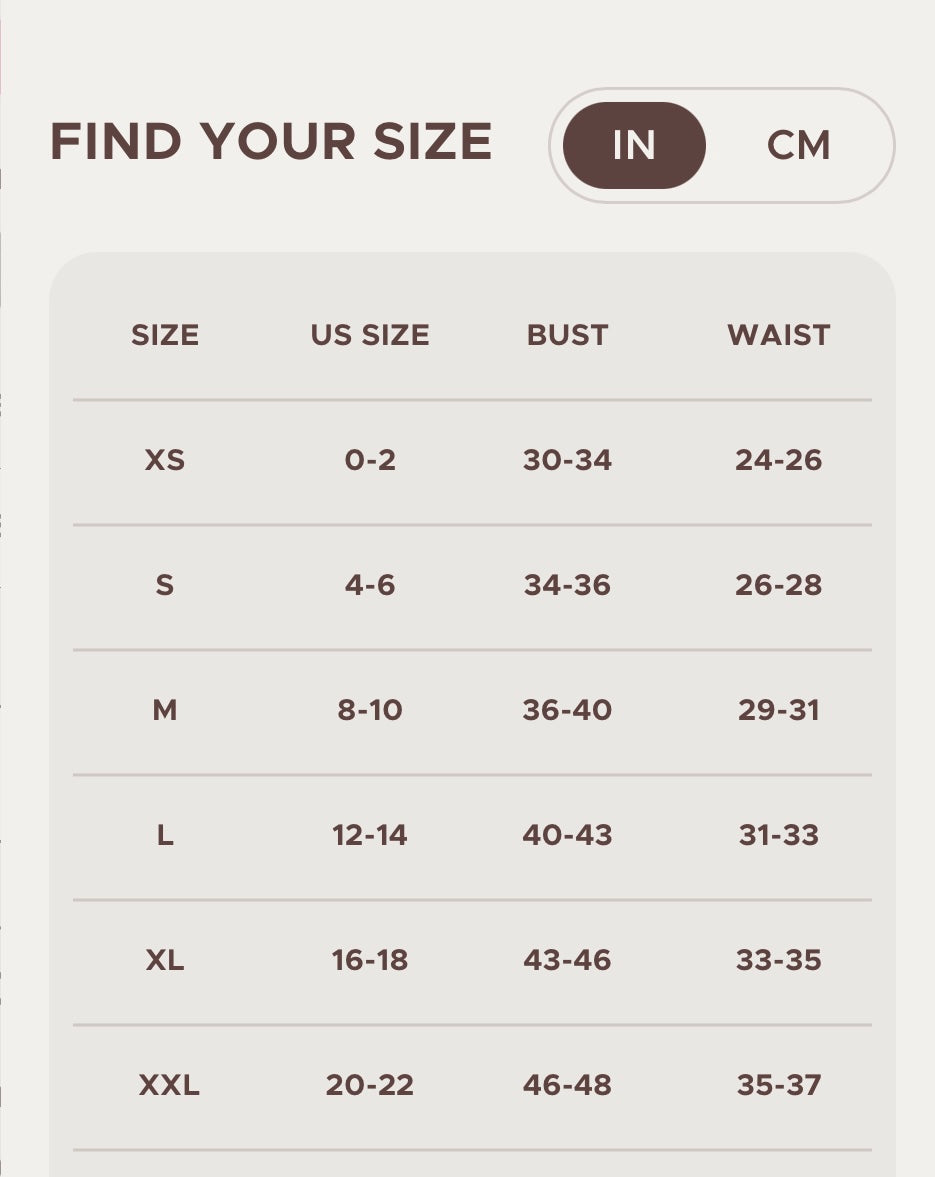Click waist measurement 33-35

click(x=778, y=960)
